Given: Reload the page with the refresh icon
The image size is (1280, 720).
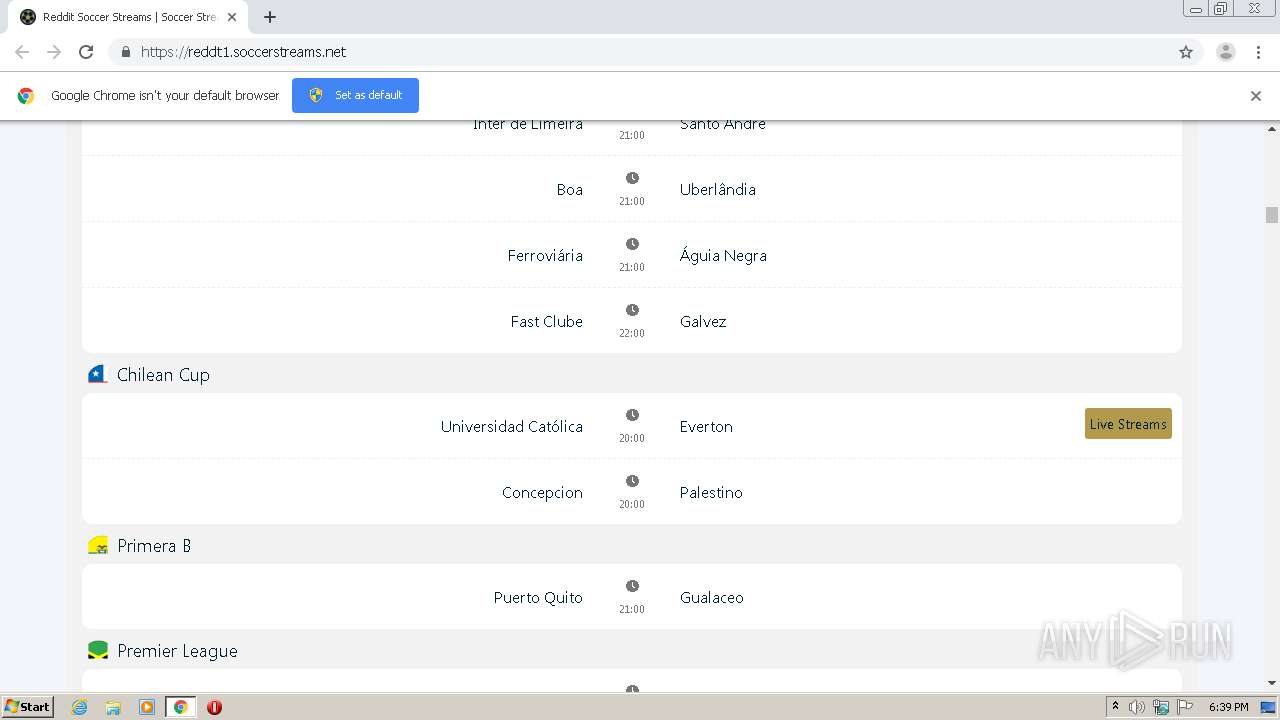Looking at the screenshot, I should 86,52.
